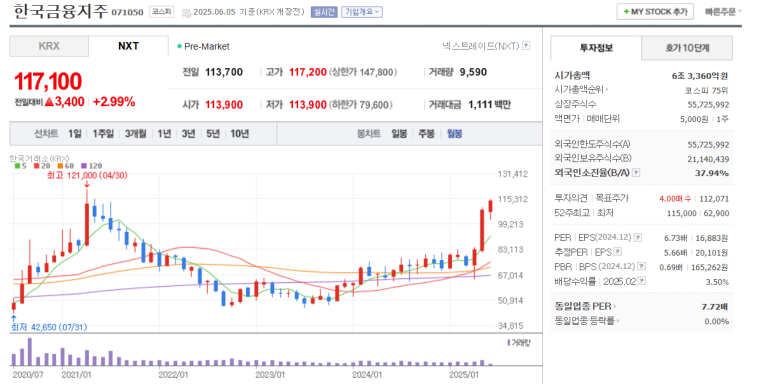Click 한국금융지주 stock name heading

point(60,11)
